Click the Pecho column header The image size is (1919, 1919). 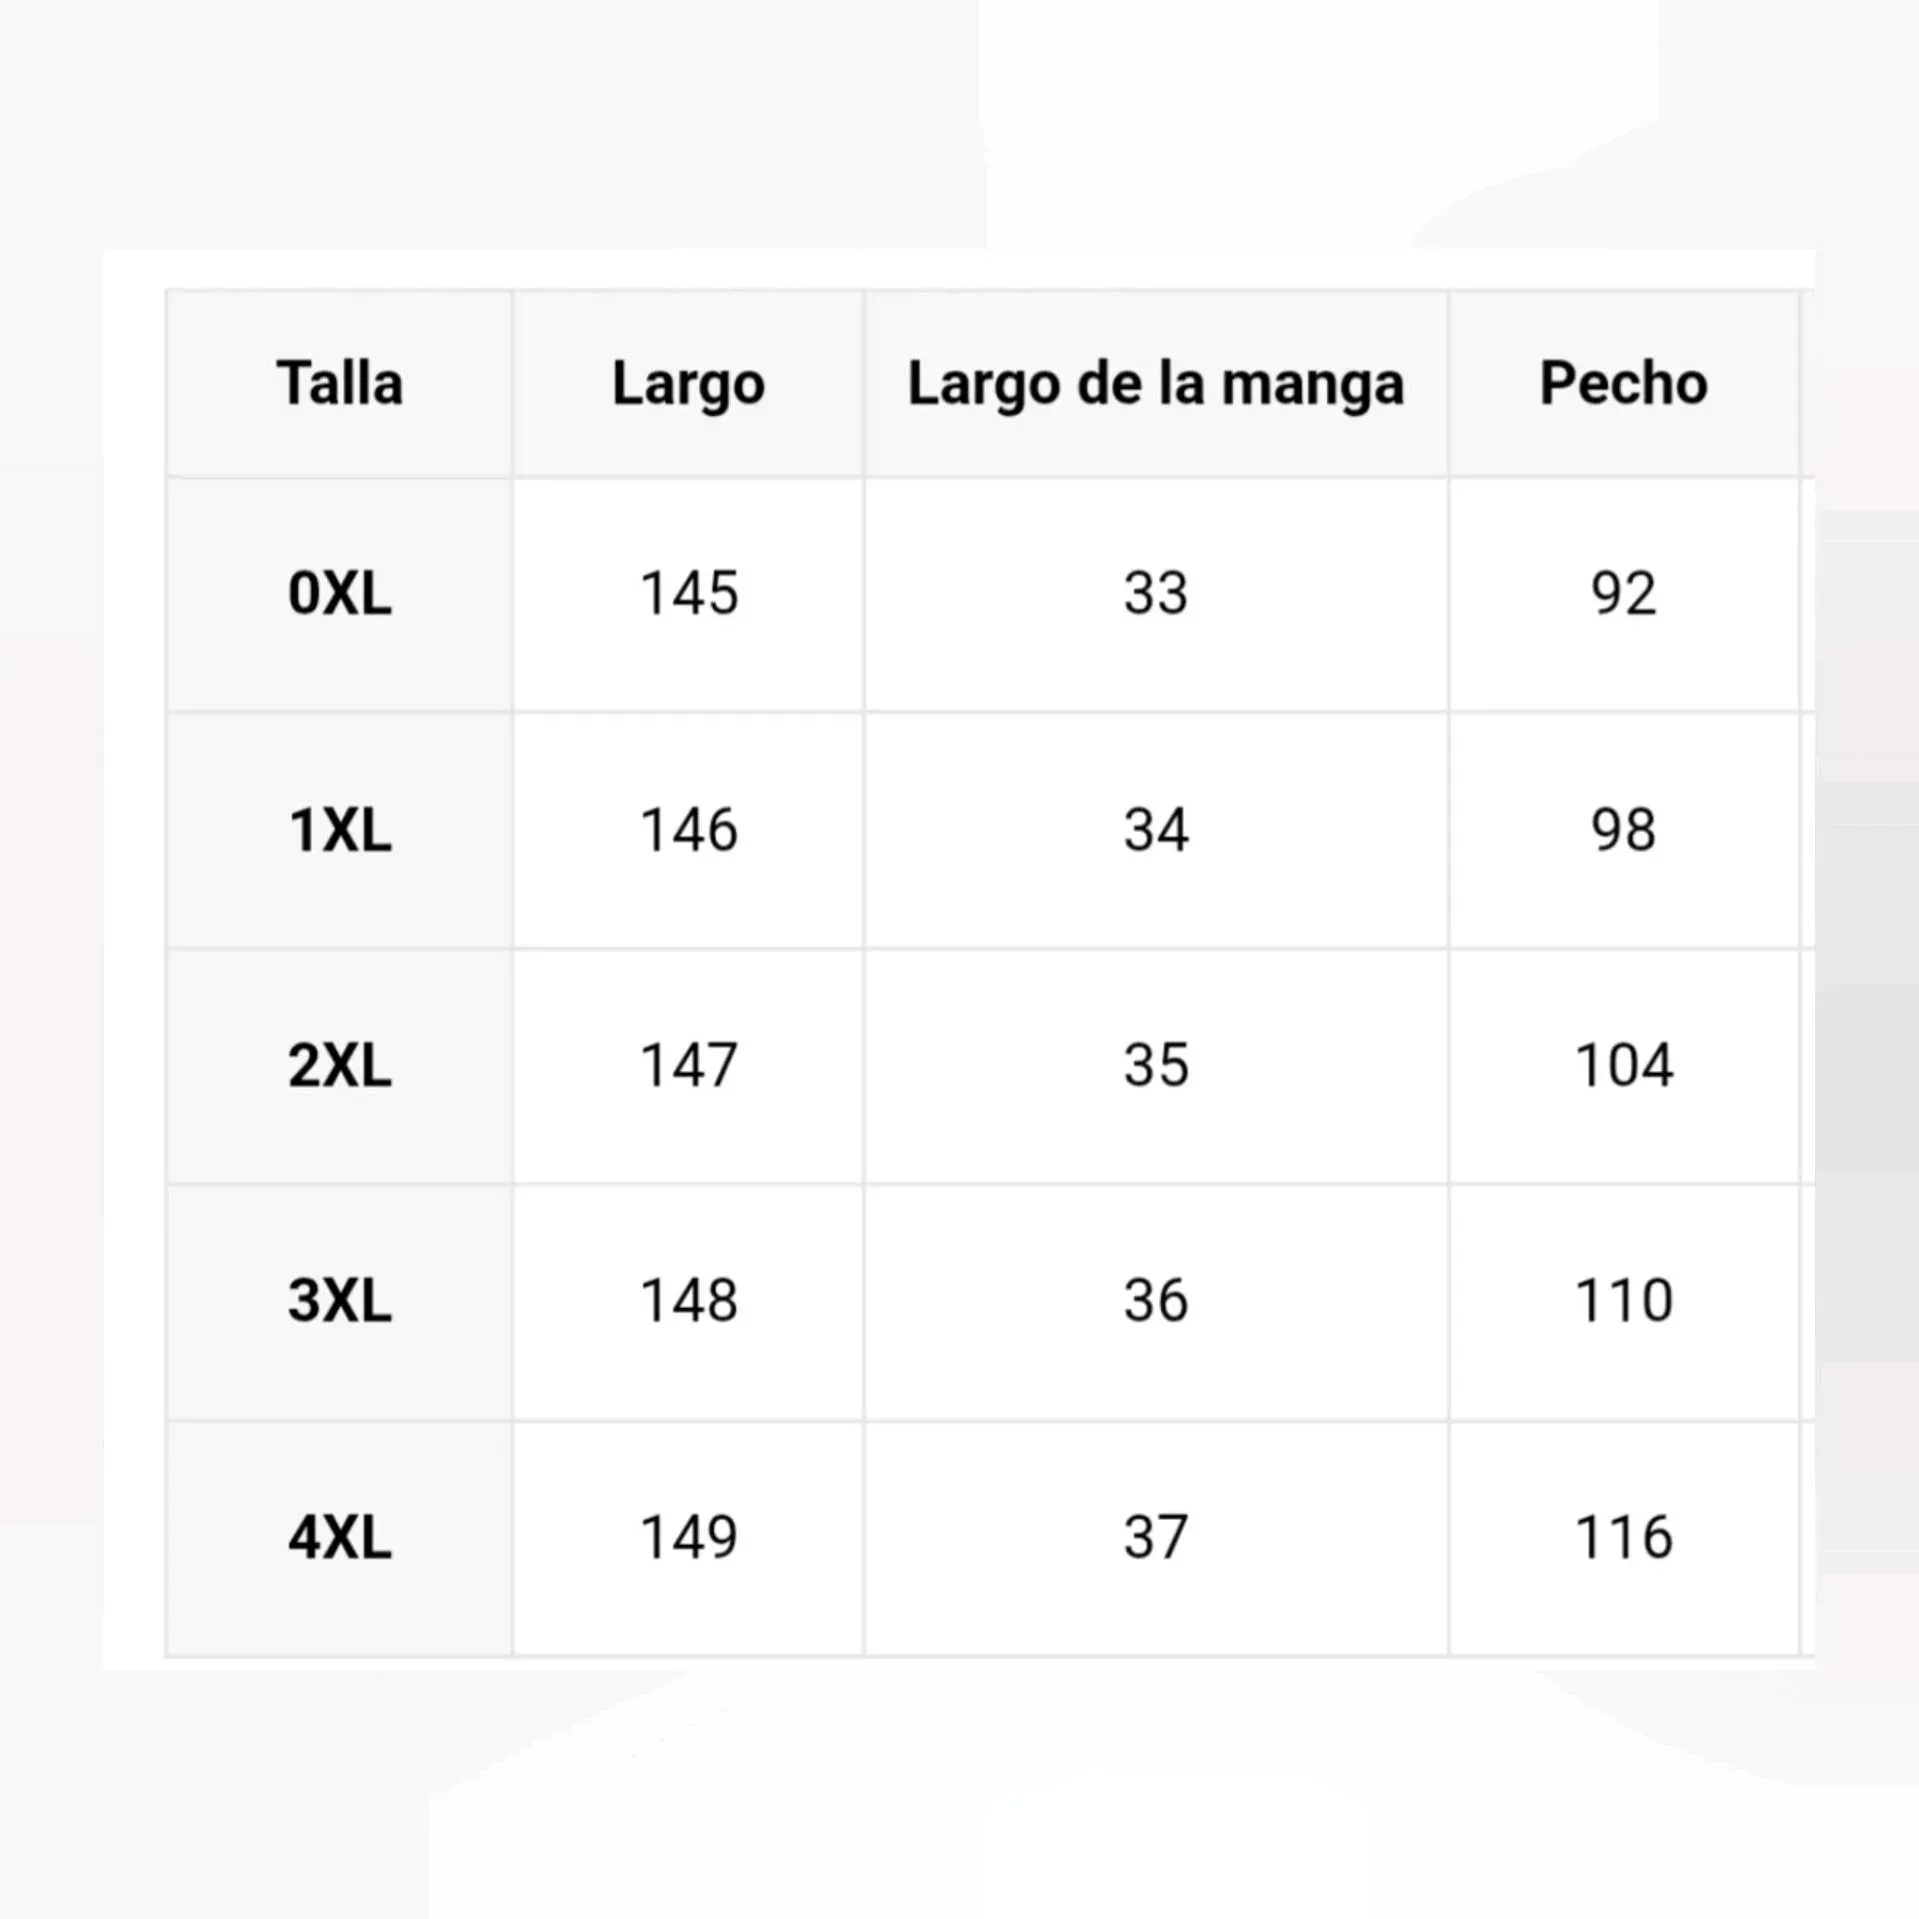1623,384
